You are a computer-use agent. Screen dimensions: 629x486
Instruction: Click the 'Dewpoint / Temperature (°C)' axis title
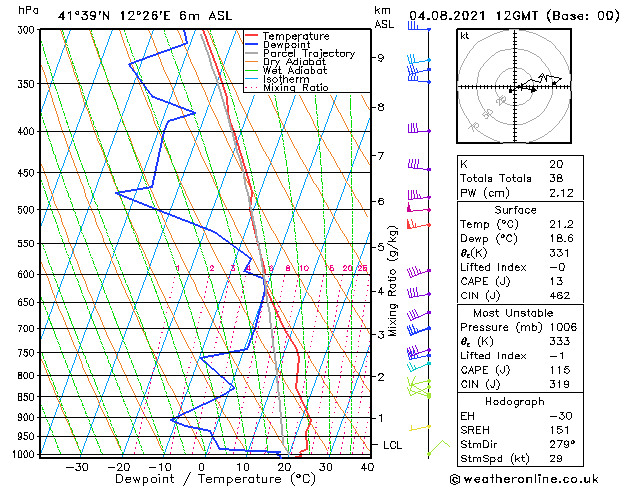click(x=215, y=479)
